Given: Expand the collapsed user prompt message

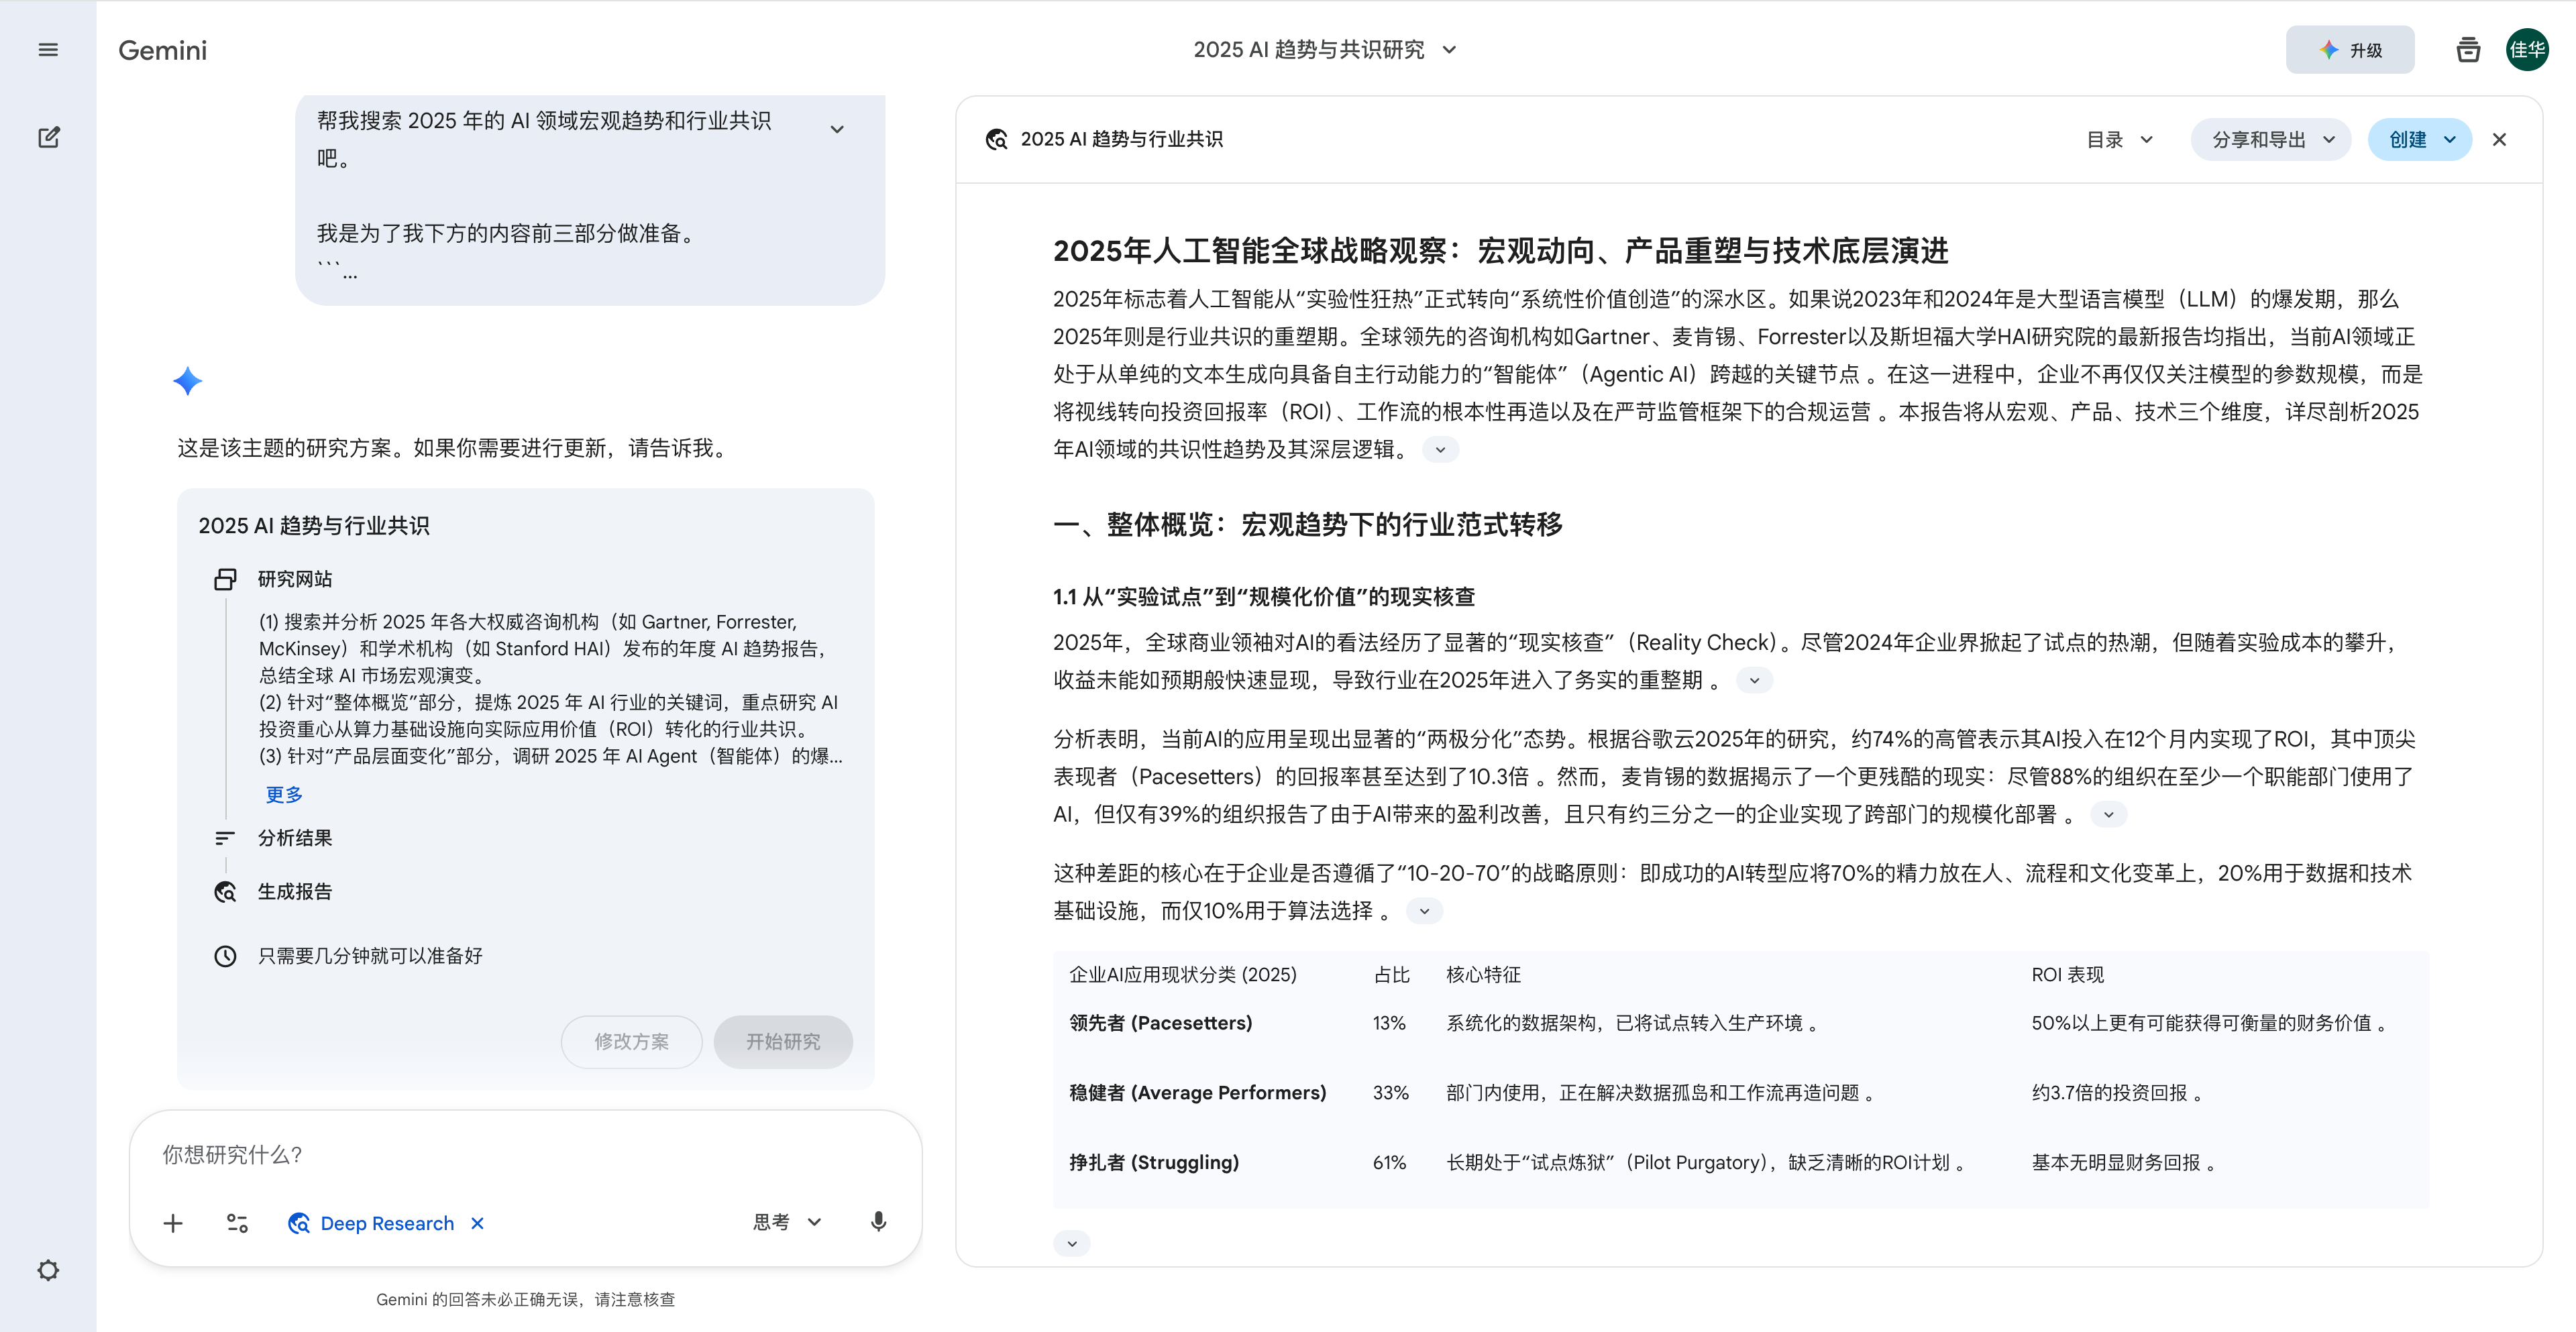Looking at the screenshot, I should tap(837, 129).
